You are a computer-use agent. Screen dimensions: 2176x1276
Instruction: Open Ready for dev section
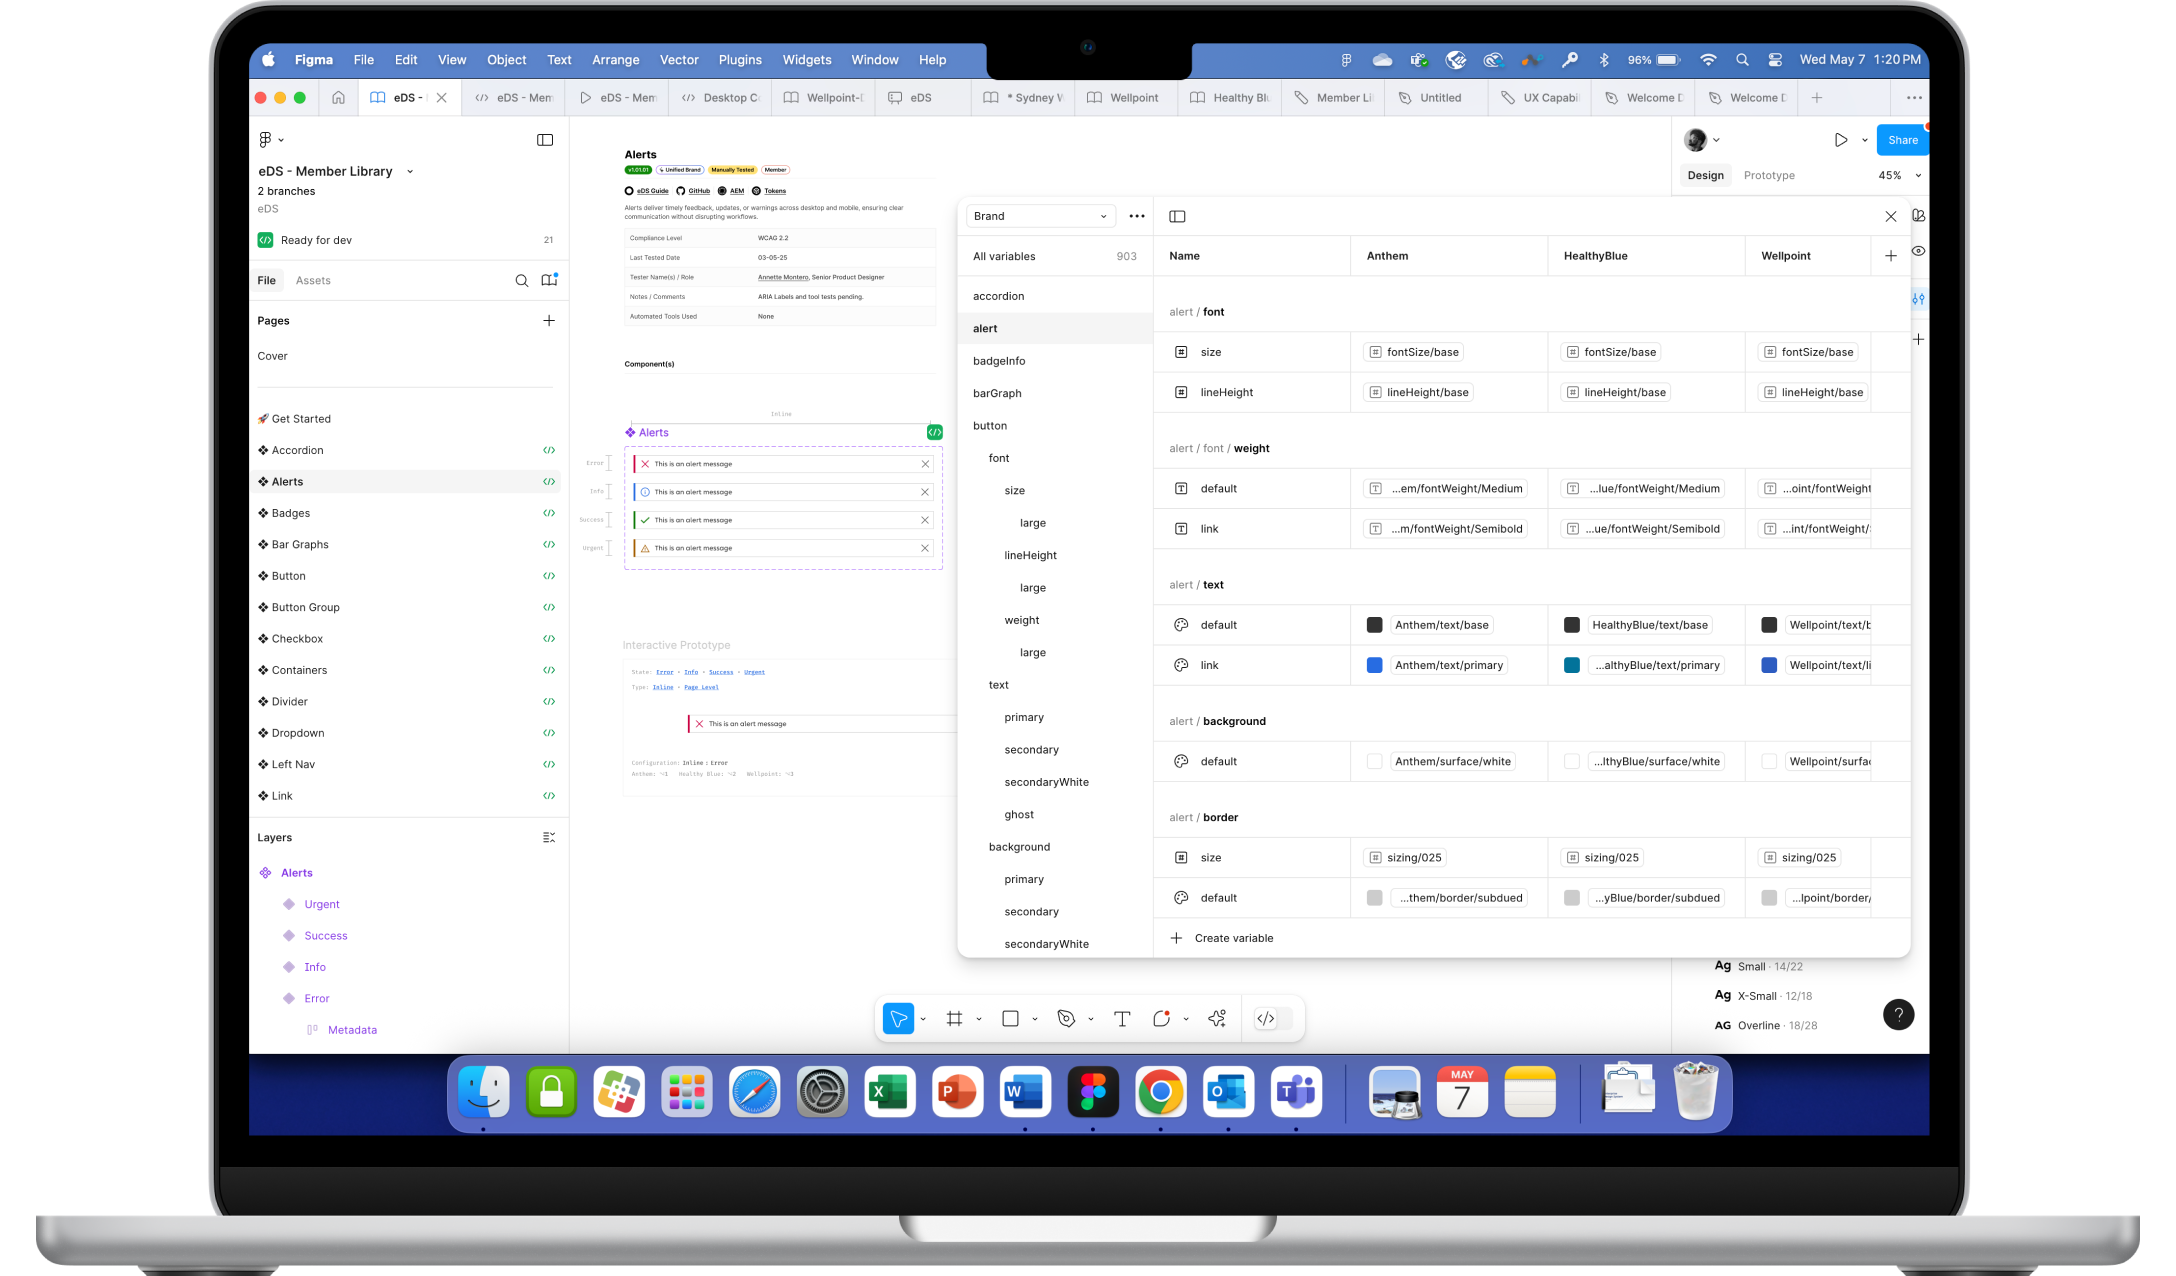(x=405, y=240)
